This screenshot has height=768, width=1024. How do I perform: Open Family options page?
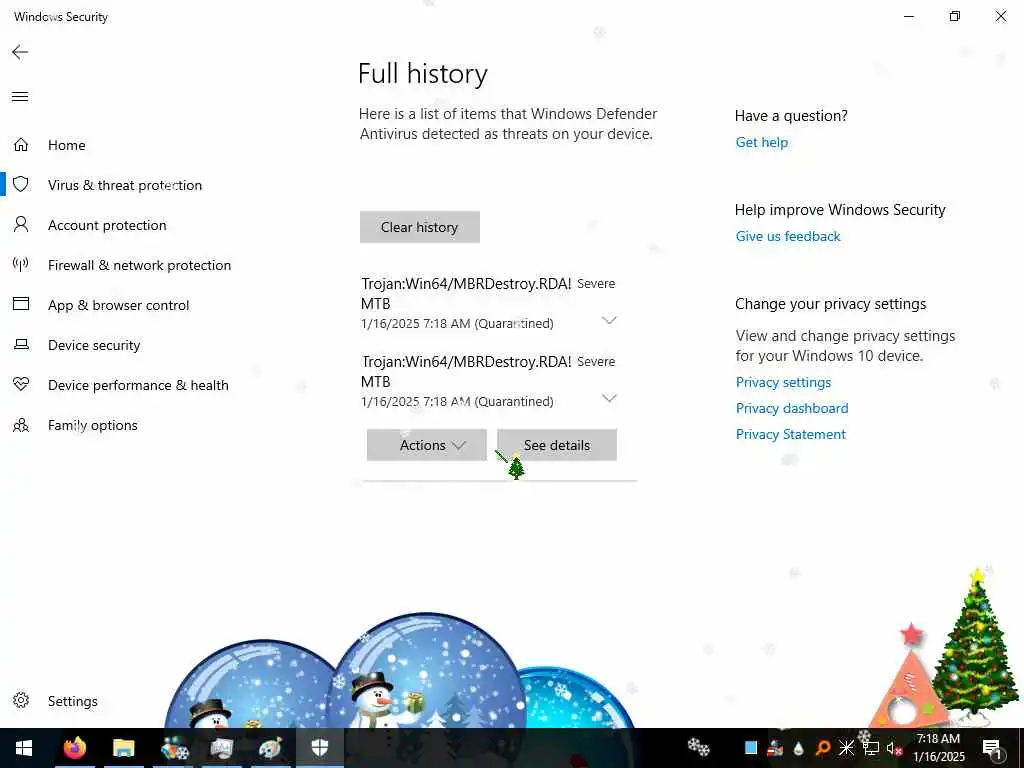(x=93, y=425)
